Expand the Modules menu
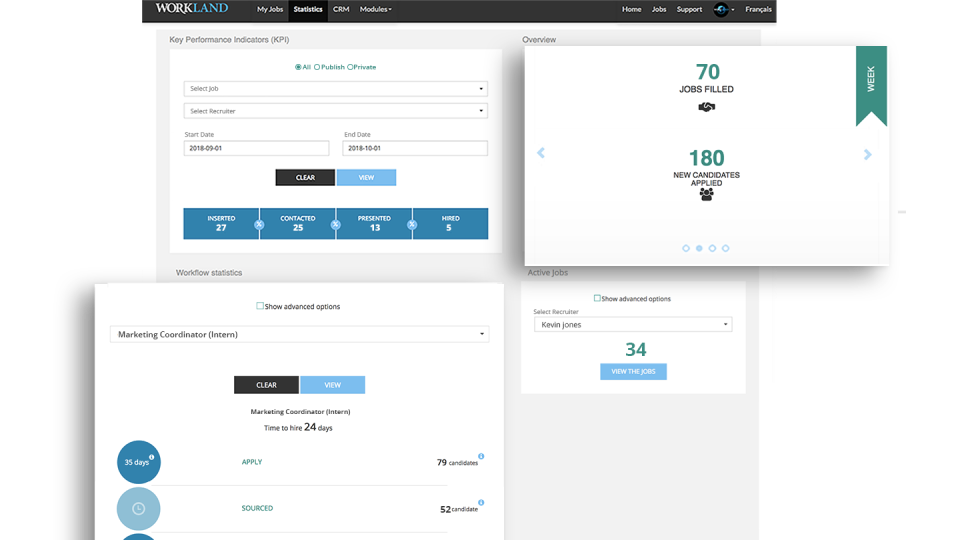The height and width of the screenshot is (540, 960). point(375,9)
